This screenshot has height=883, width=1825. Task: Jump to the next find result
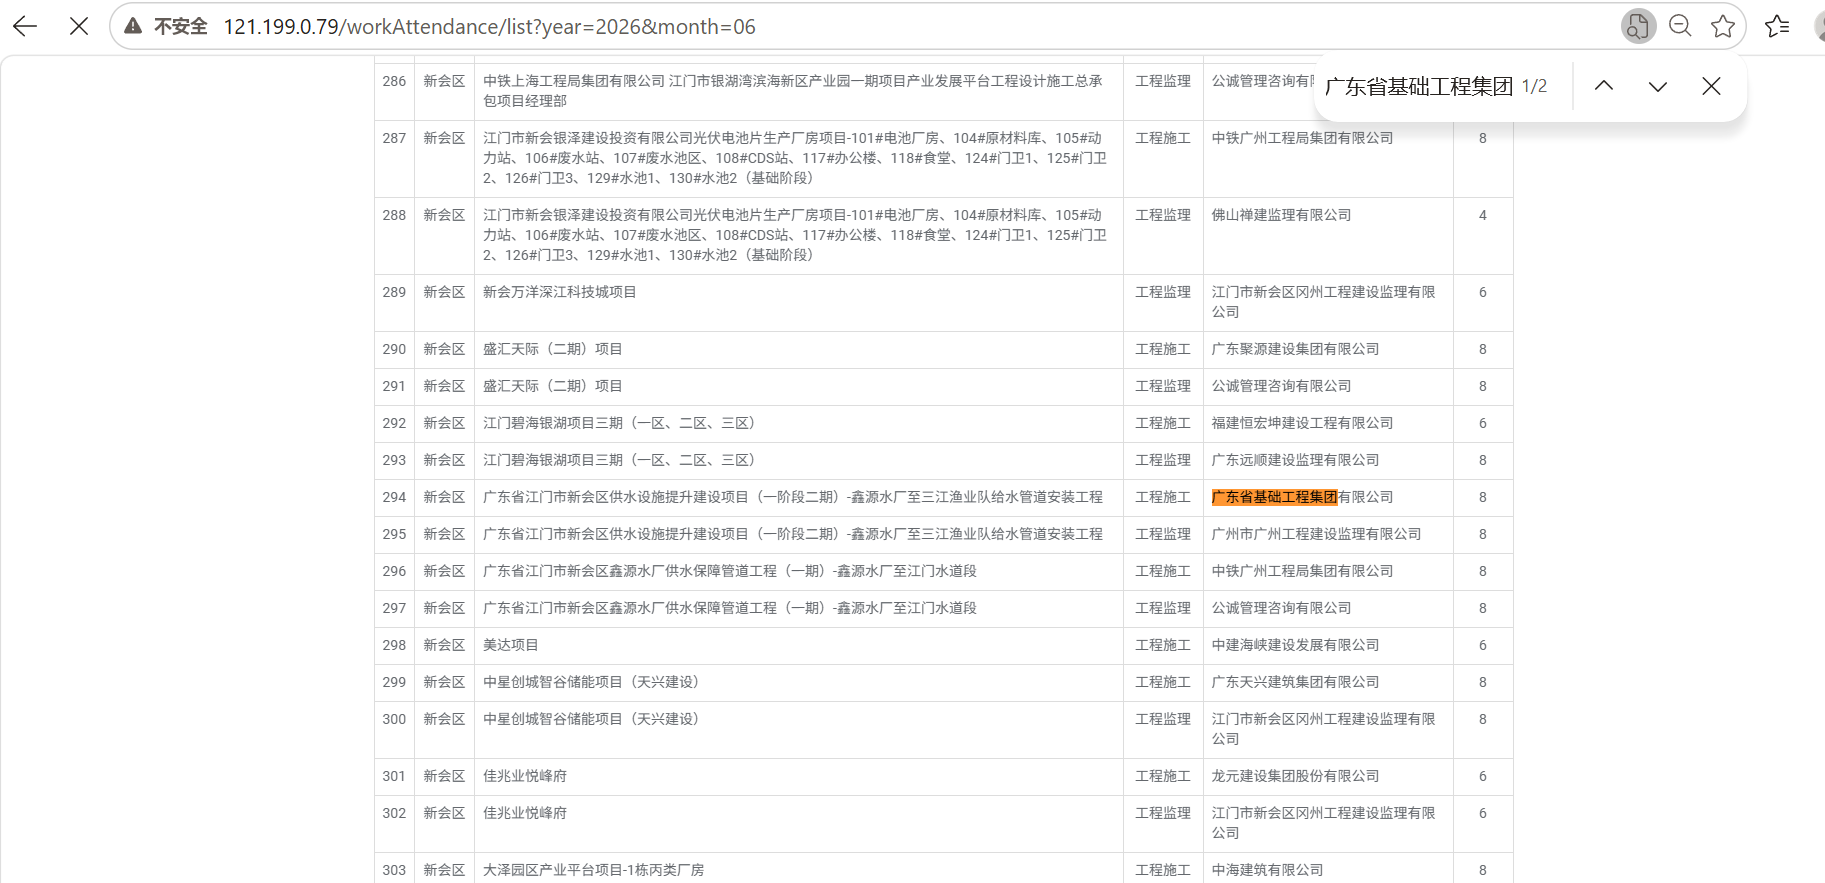coord(1658,86)
